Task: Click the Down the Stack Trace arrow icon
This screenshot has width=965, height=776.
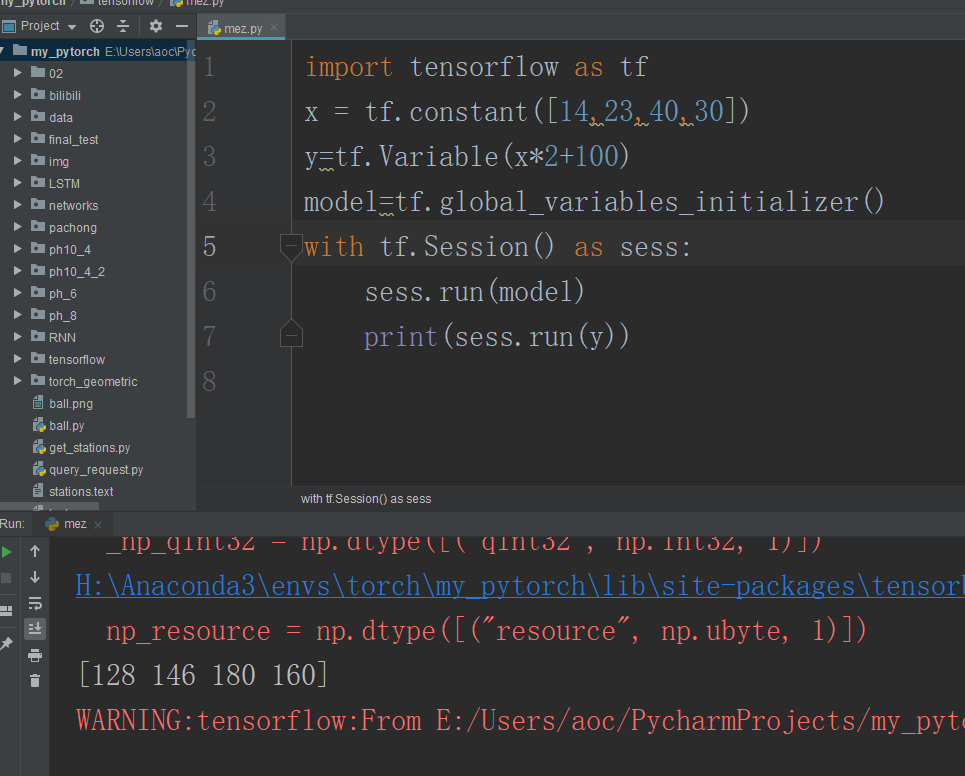Action: tap(35, 578)
